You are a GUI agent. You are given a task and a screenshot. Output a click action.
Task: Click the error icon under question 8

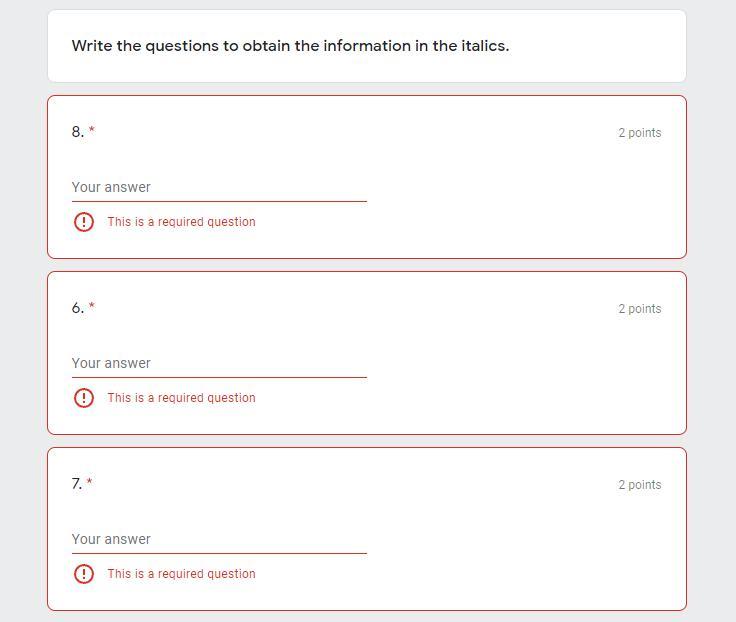[x=84, y=222]
